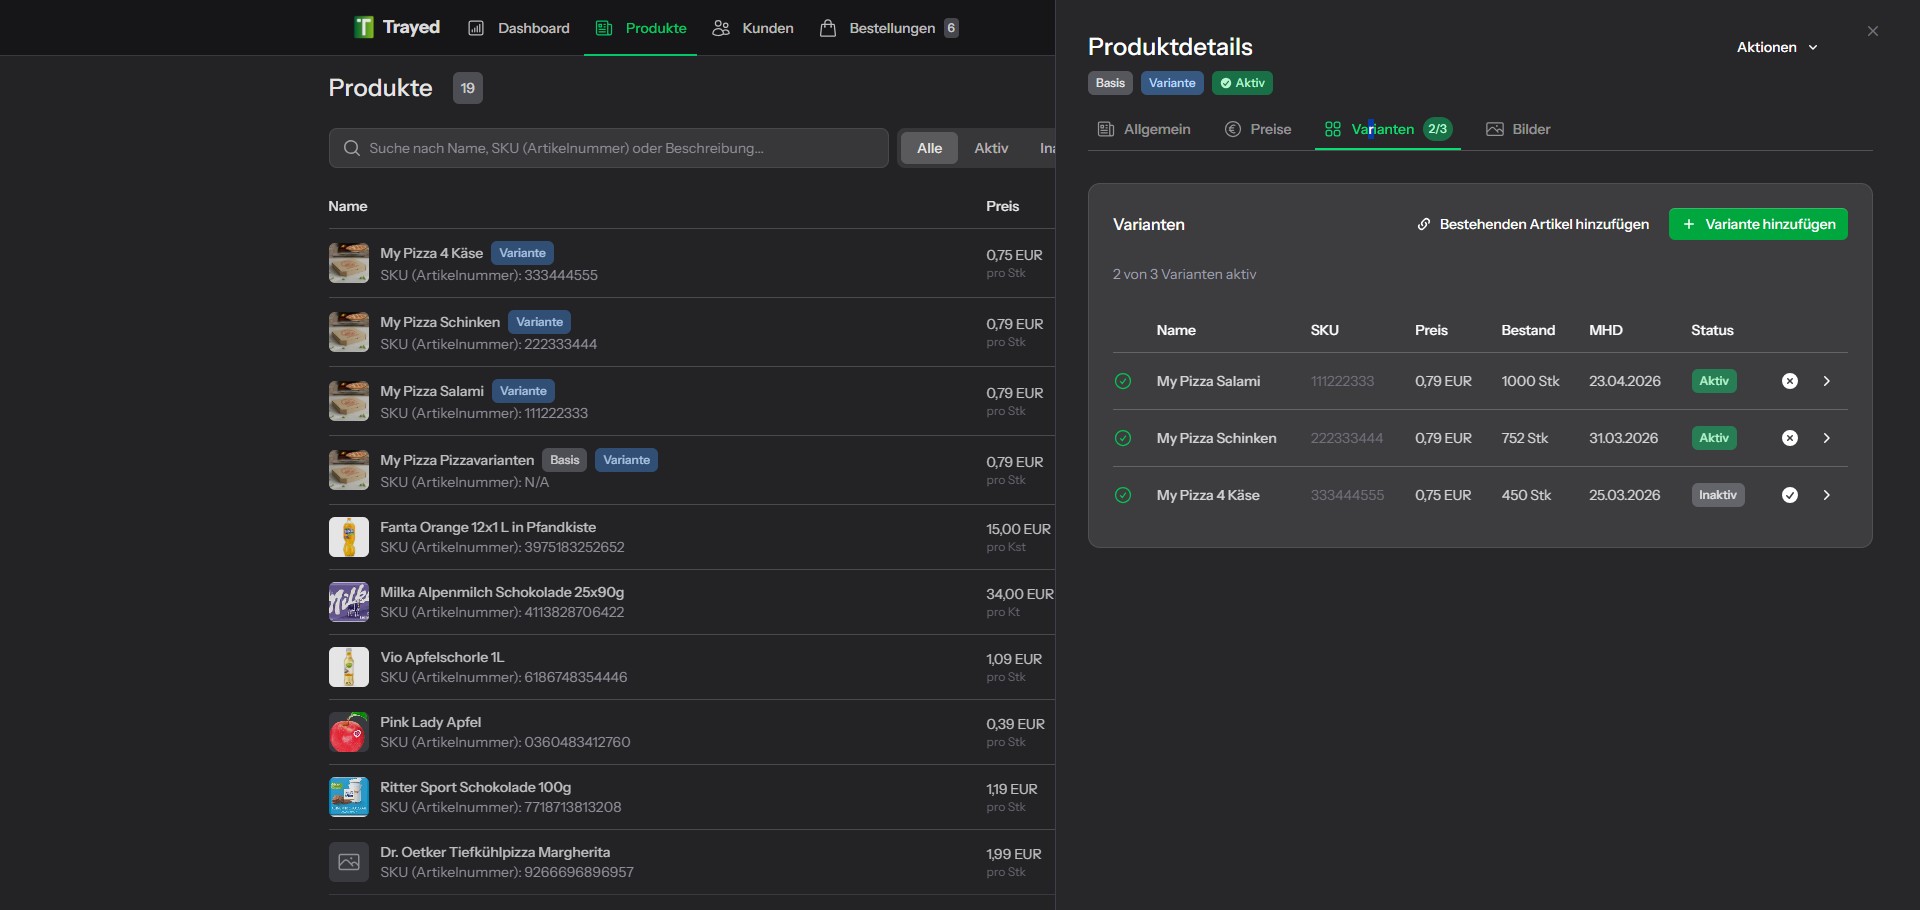Toggle the Aktiv status badge in Produktdetails header
Viewport: 1920px width, 910px height.
[1241, 82]
